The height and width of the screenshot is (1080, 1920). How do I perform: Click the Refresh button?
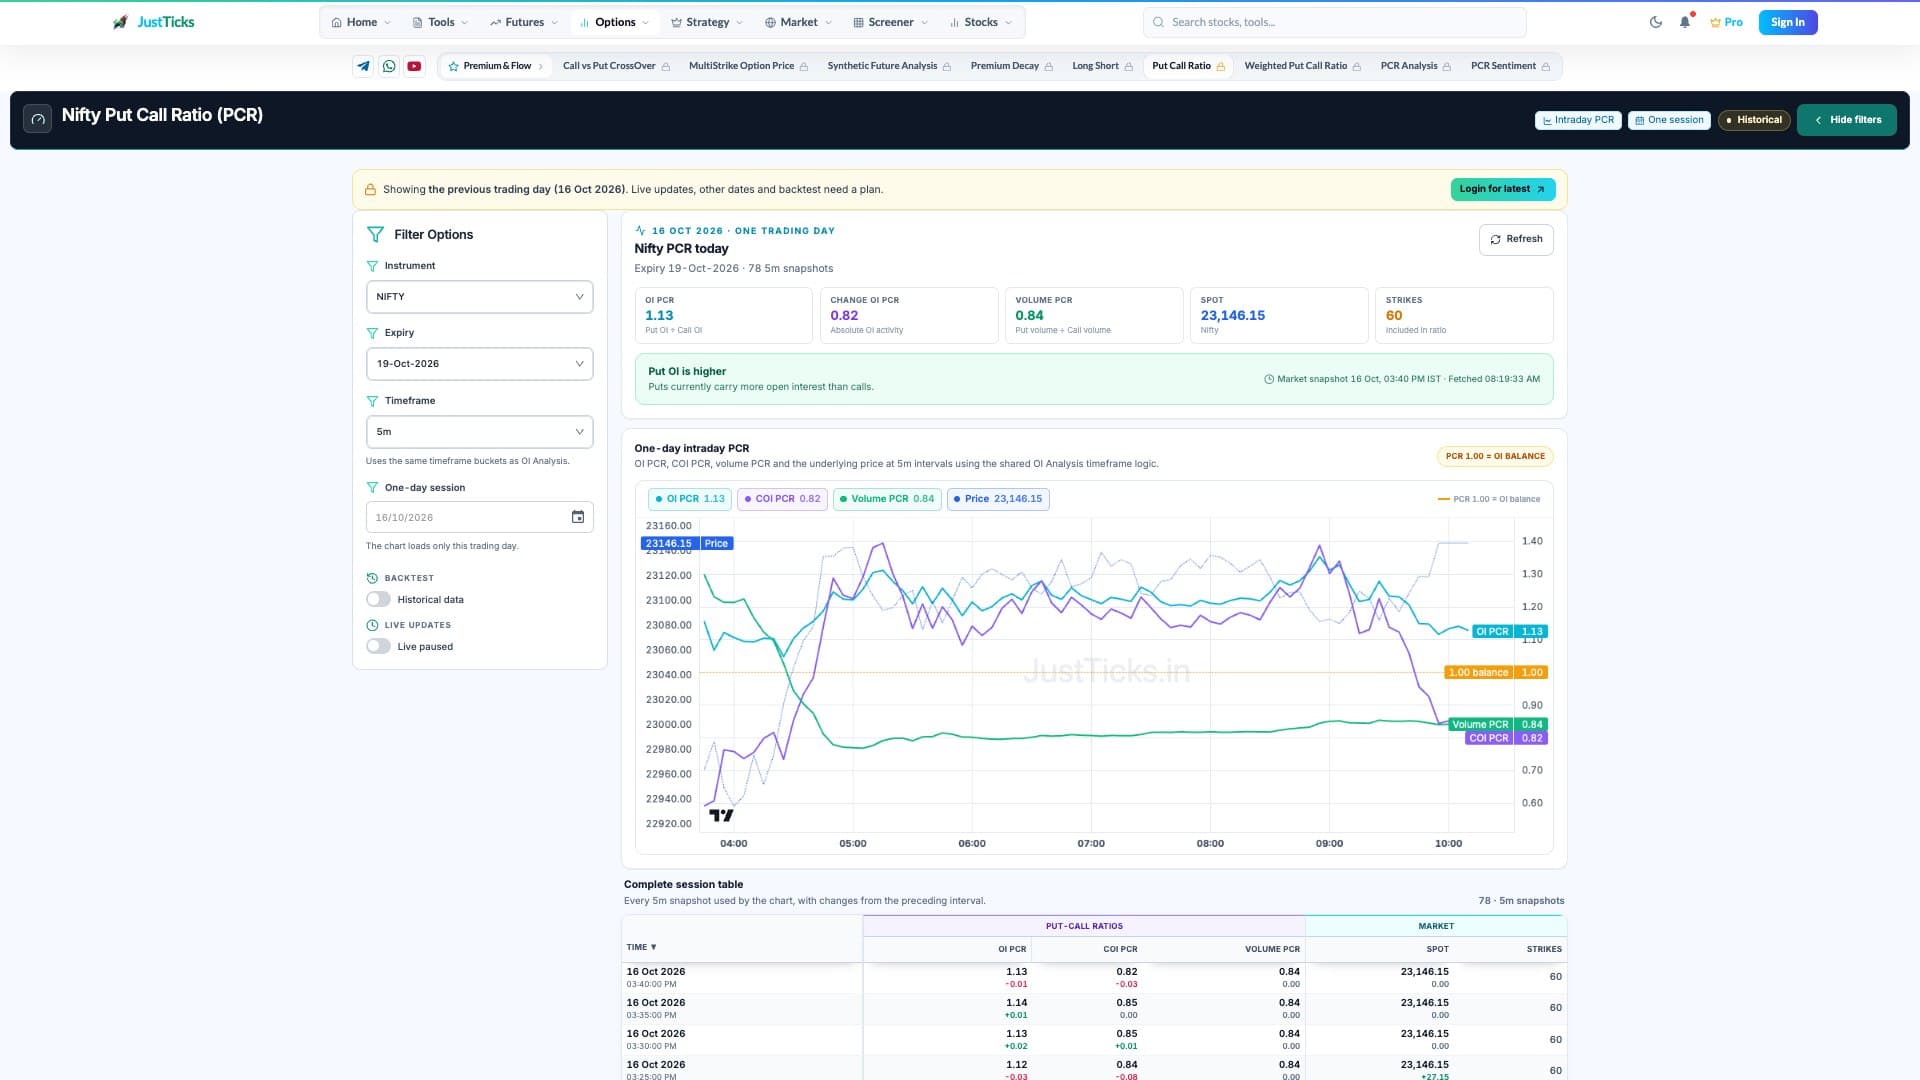point(1516,239)
